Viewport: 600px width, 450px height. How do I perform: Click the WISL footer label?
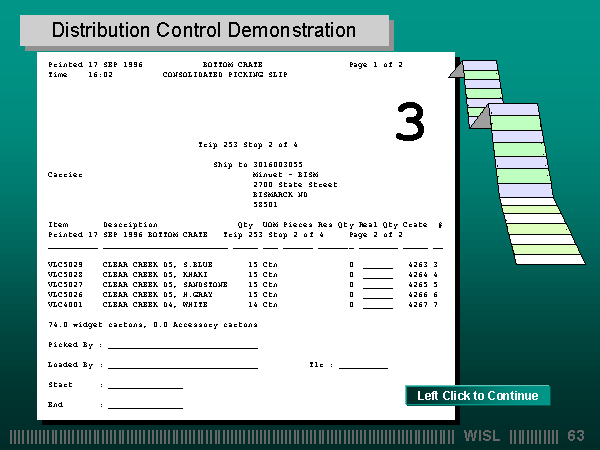click(x=481, y=436)
